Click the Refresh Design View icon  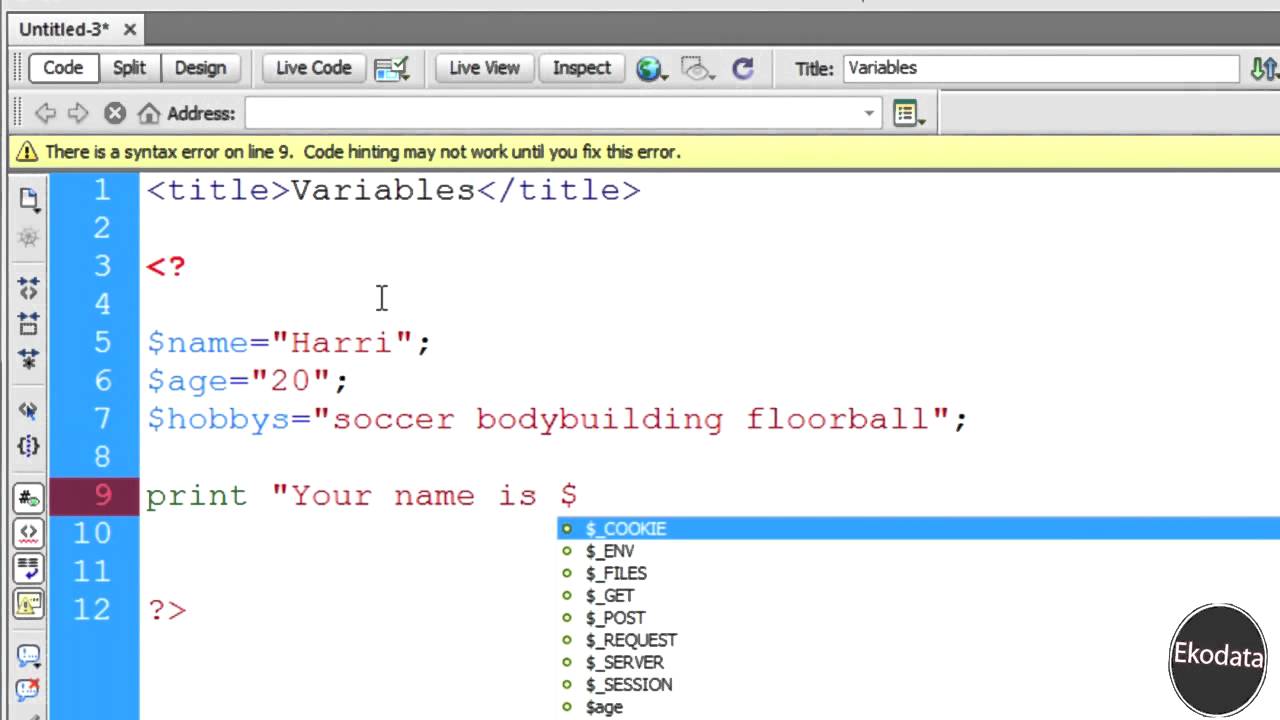(x=742, y=68)
